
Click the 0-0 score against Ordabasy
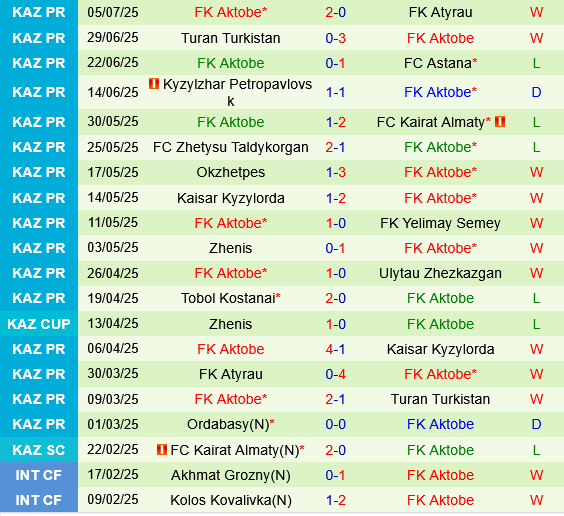click(335, 424)
